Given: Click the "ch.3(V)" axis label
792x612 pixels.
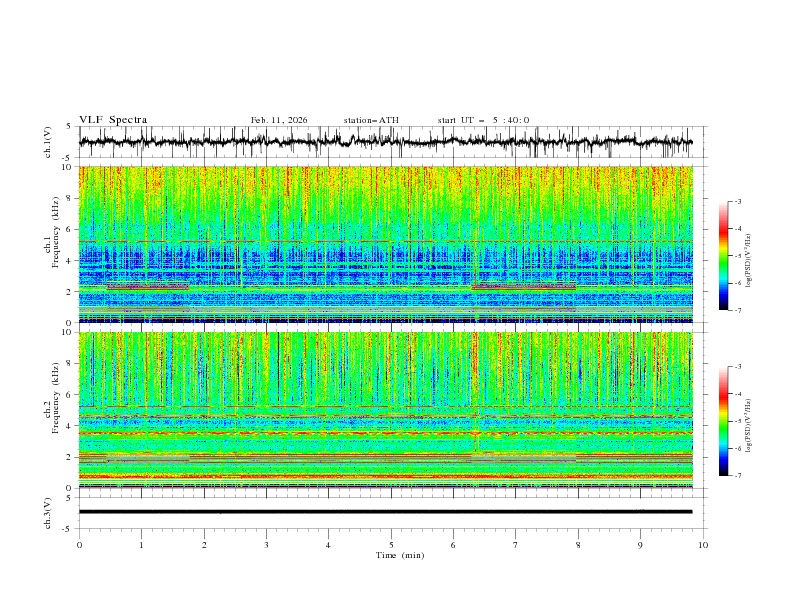Looking at the screenshot, I should [x=48, y=513].
